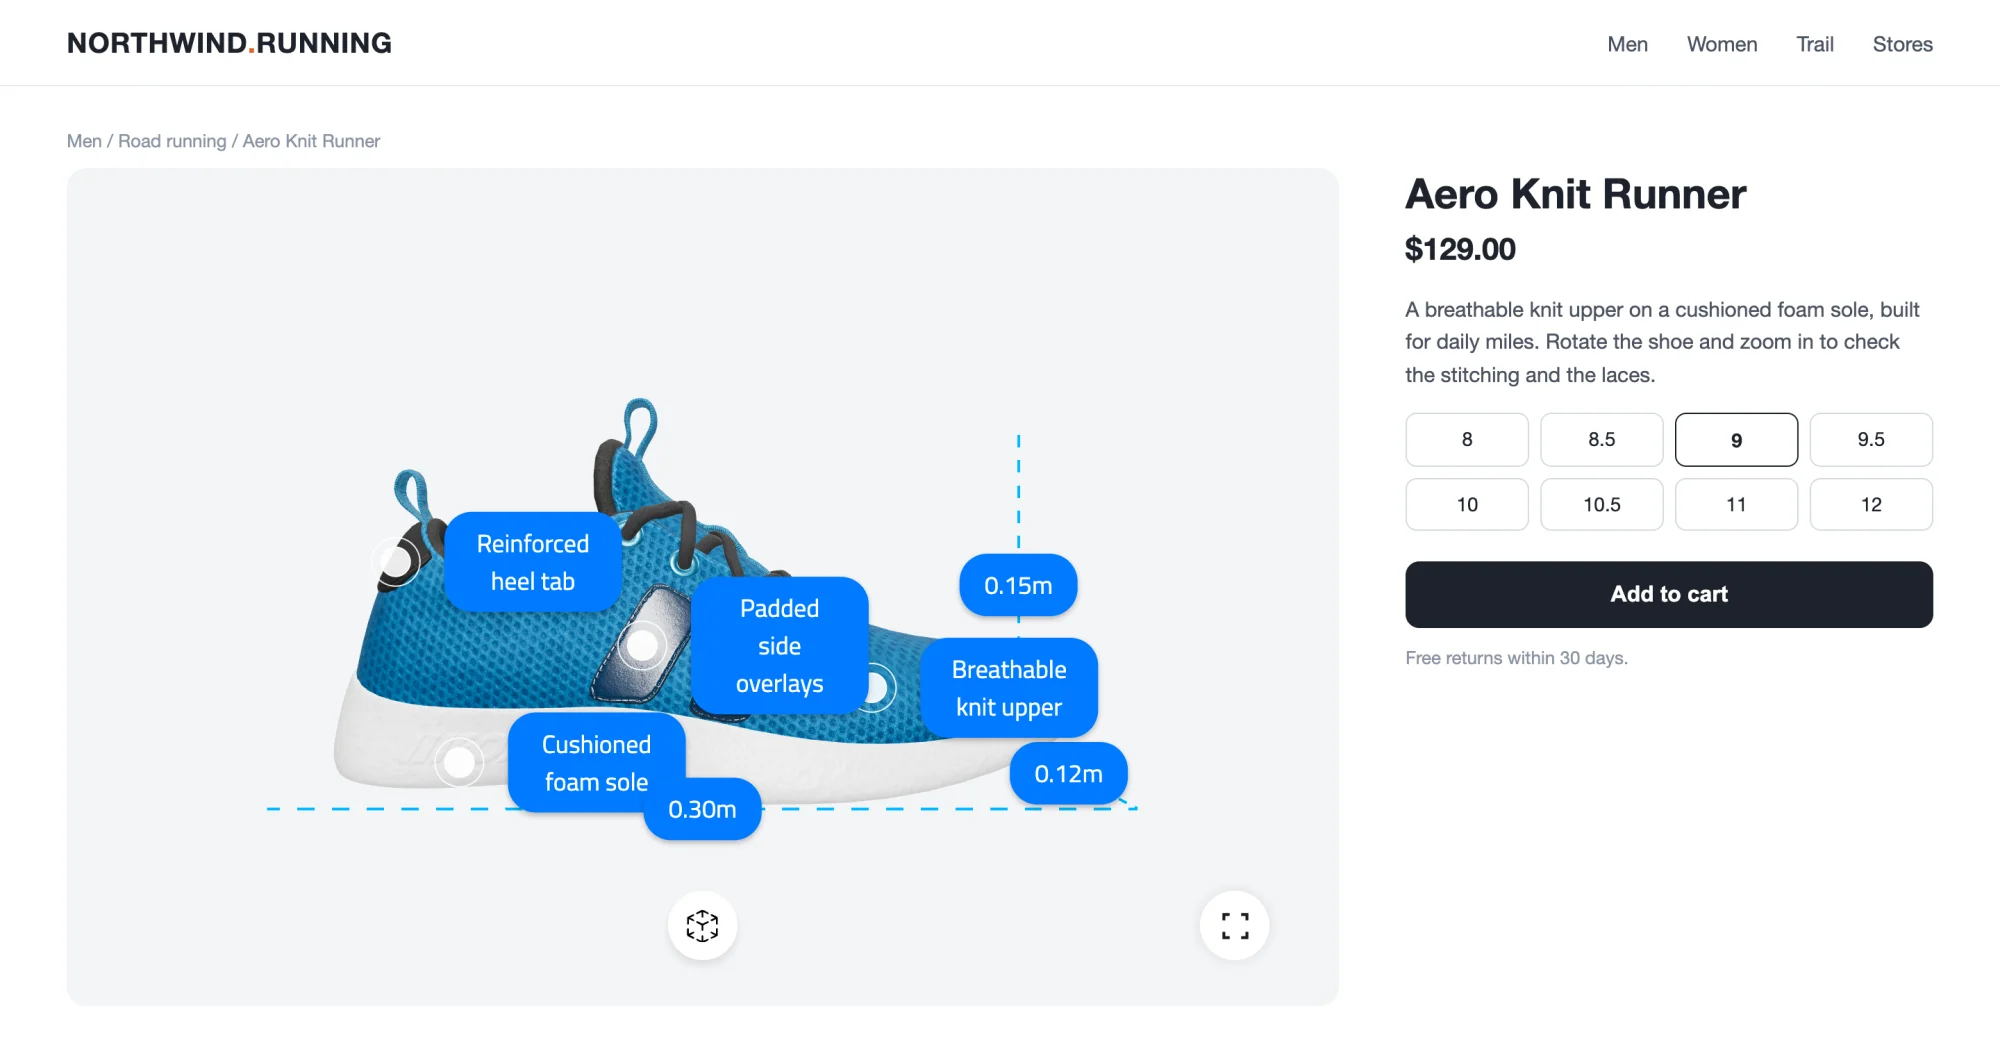The image size is (2000, 1056).
Task: Click the Free returns within 30 days note
Action: 1516,658
